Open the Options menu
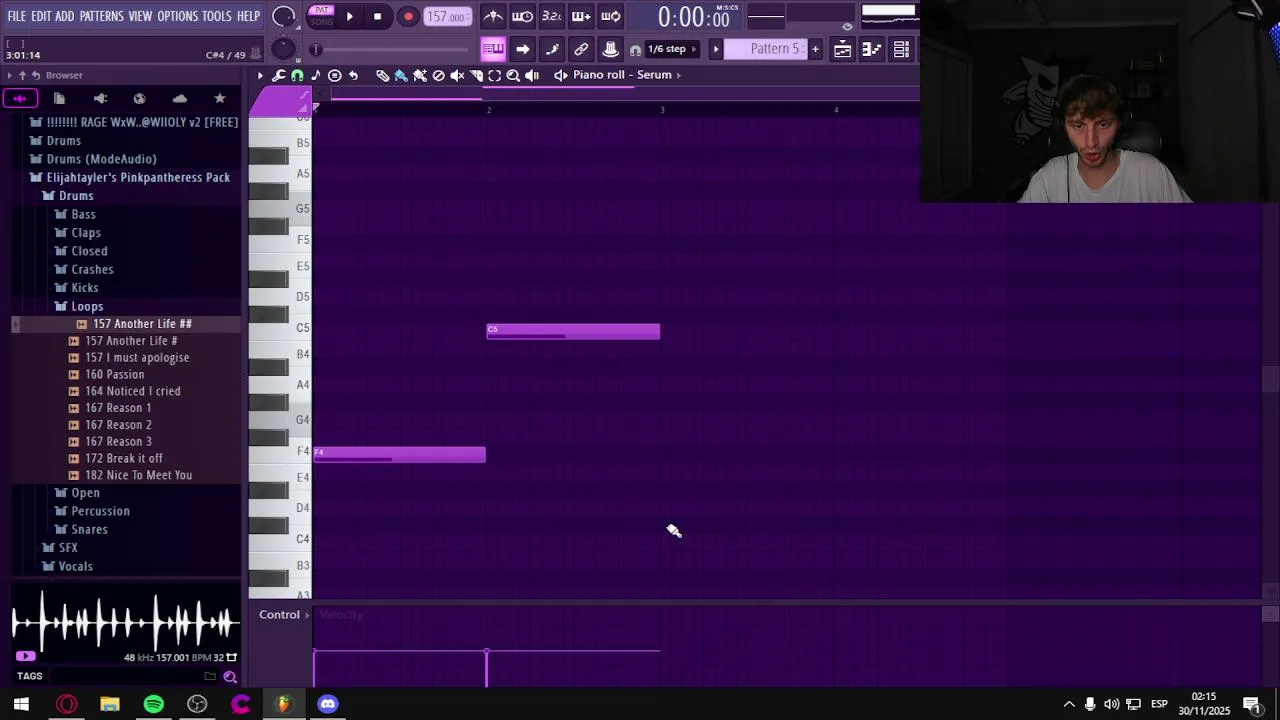The height and width of the screenshot is (720, 1280). [x=178, y=16]
